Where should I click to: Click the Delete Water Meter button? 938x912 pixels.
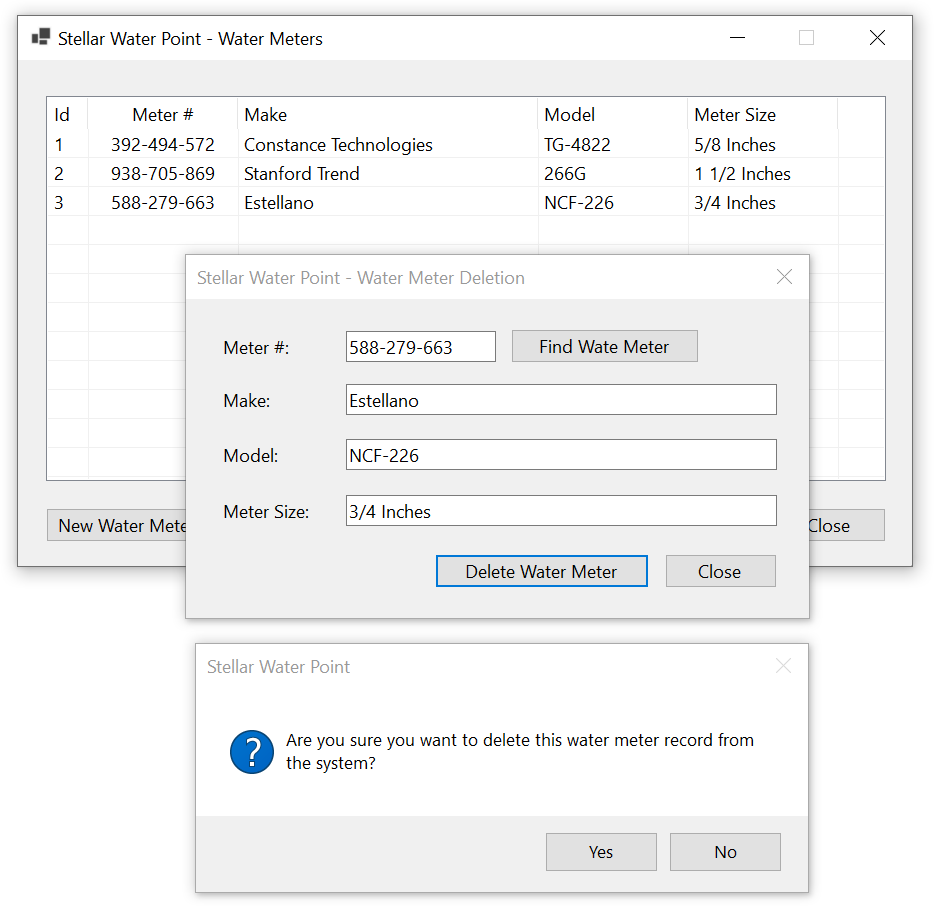click(x=541, y=571)
